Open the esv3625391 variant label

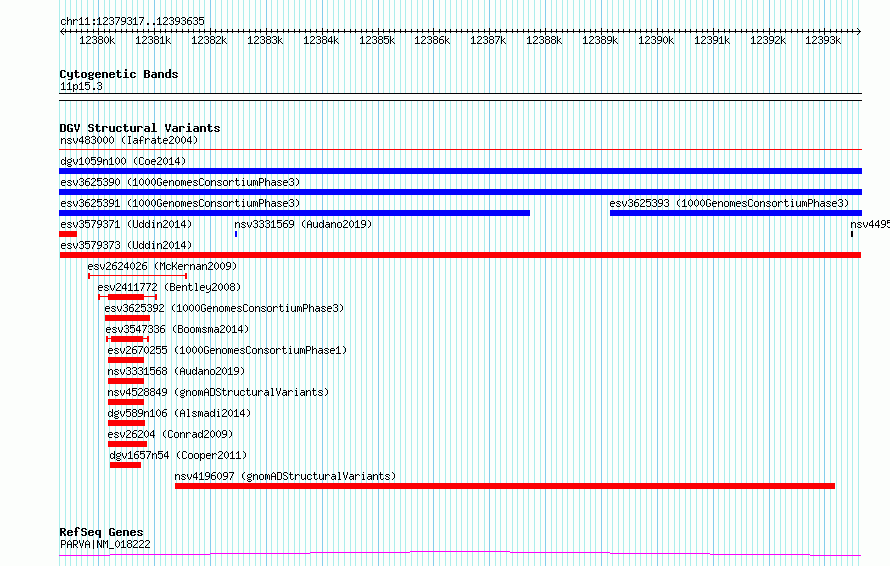(180, 203)
